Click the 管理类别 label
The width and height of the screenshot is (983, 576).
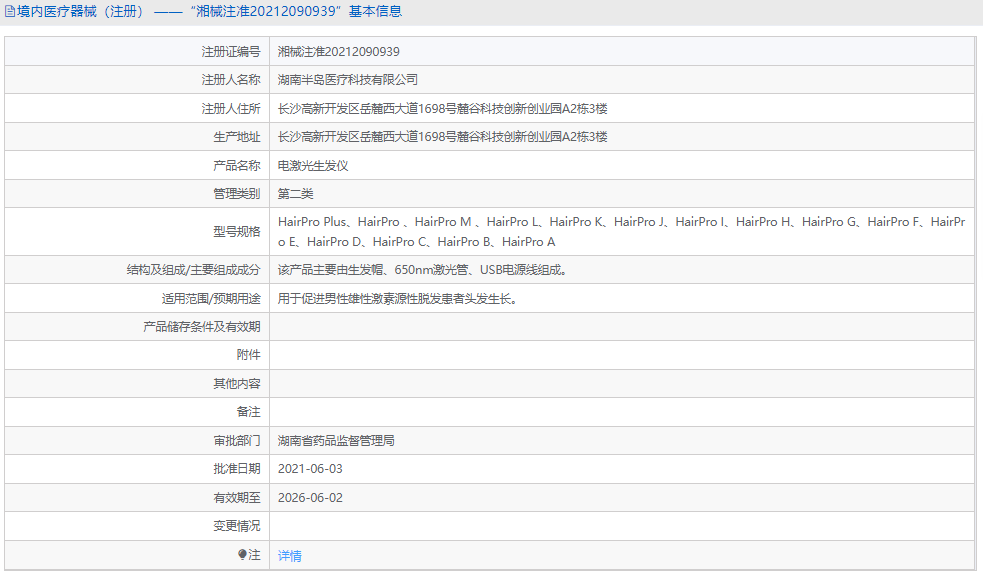tap(236, 194)
